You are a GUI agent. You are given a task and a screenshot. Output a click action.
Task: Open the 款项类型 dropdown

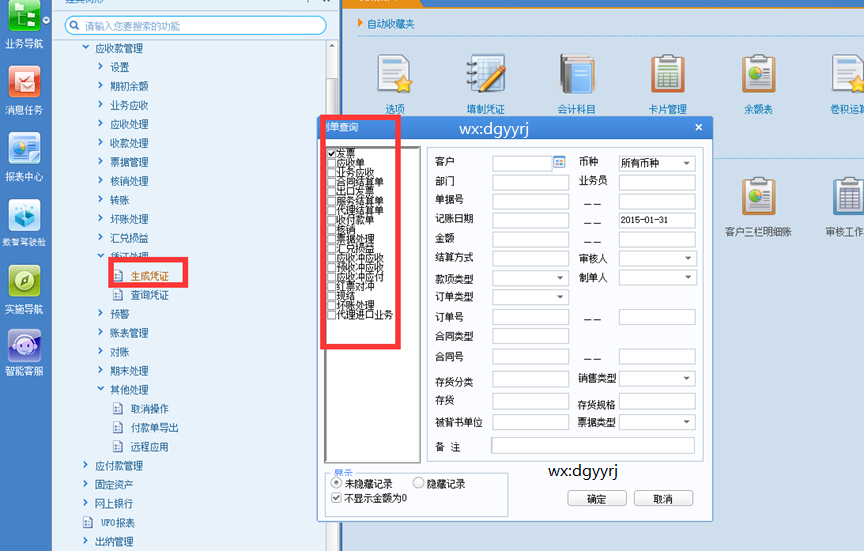tap(531, 278)
